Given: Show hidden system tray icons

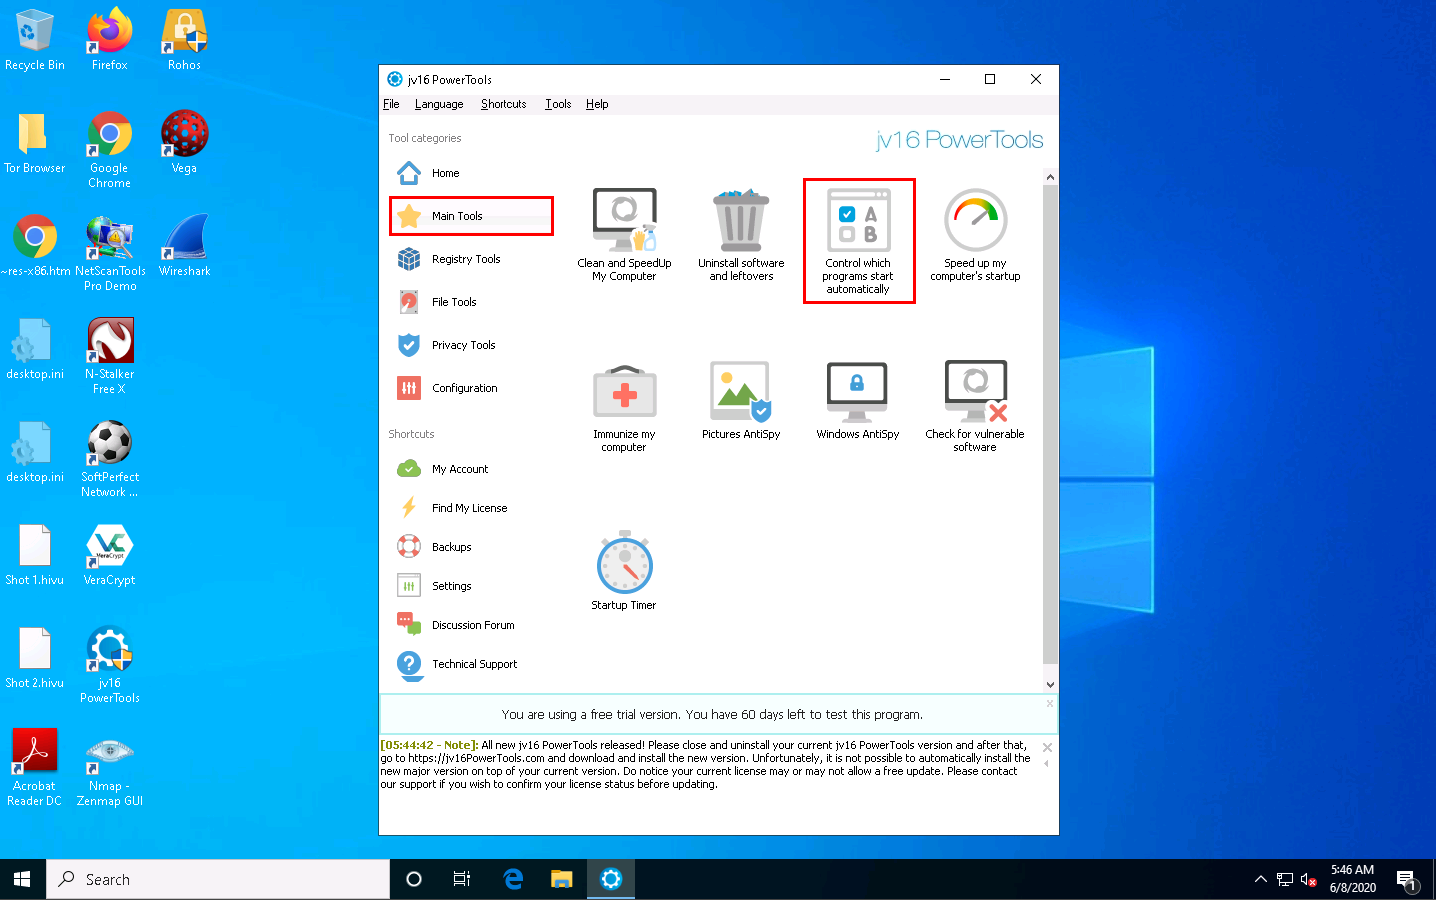Looking at the screenshot, I should coord(1260,879).
